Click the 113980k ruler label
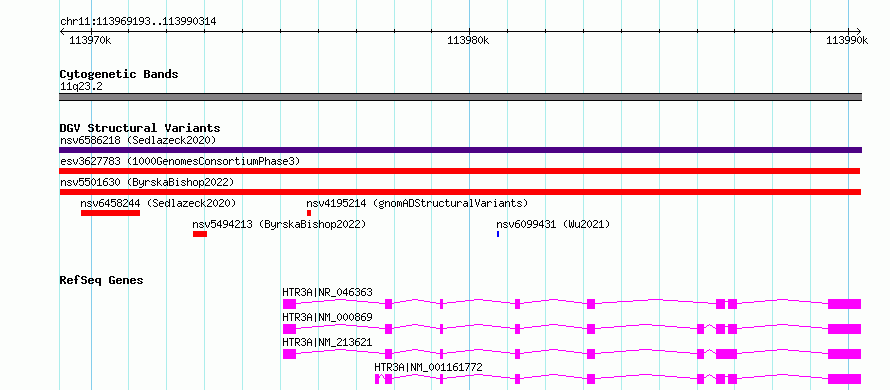The image size is (890, 390). click(x=468, y=41)
